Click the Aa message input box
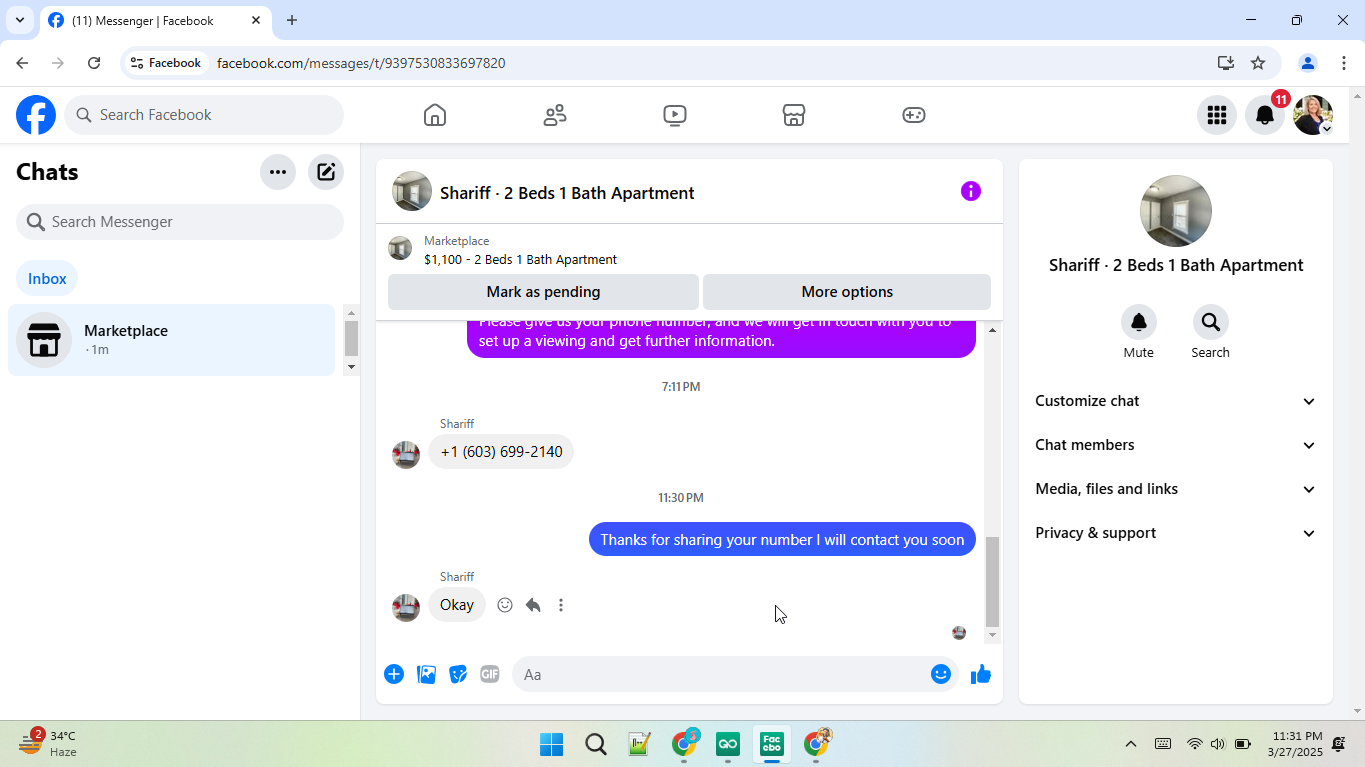The height and width of the screenshot is (767, 1365). [720, 674]
